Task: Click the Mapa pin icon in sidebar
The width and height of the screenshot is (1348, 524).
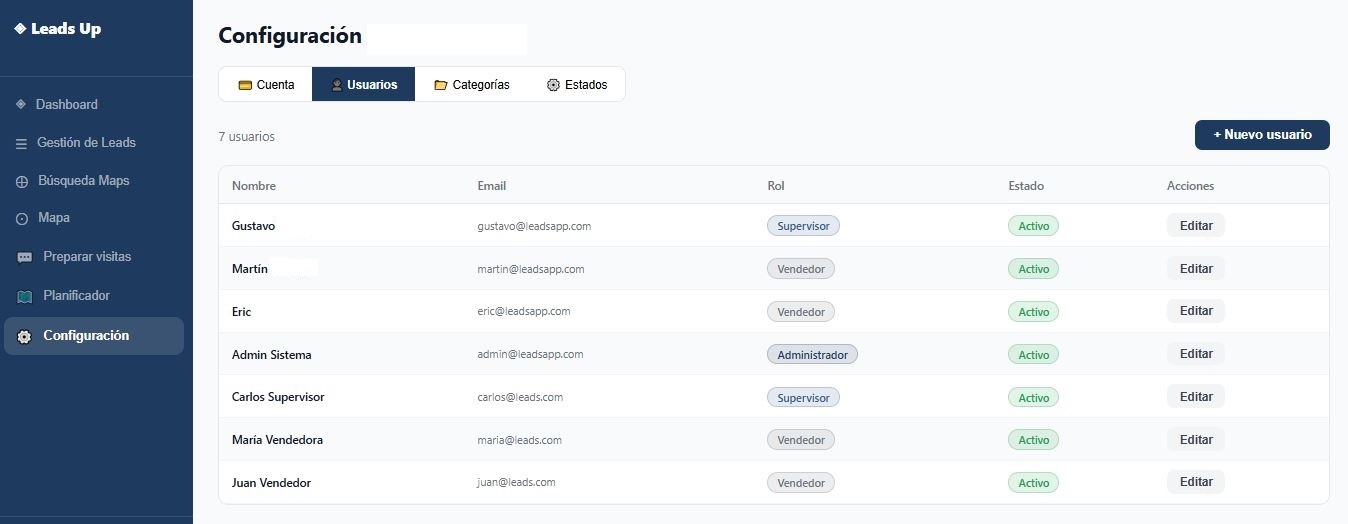Action: (x=21, y=219)
